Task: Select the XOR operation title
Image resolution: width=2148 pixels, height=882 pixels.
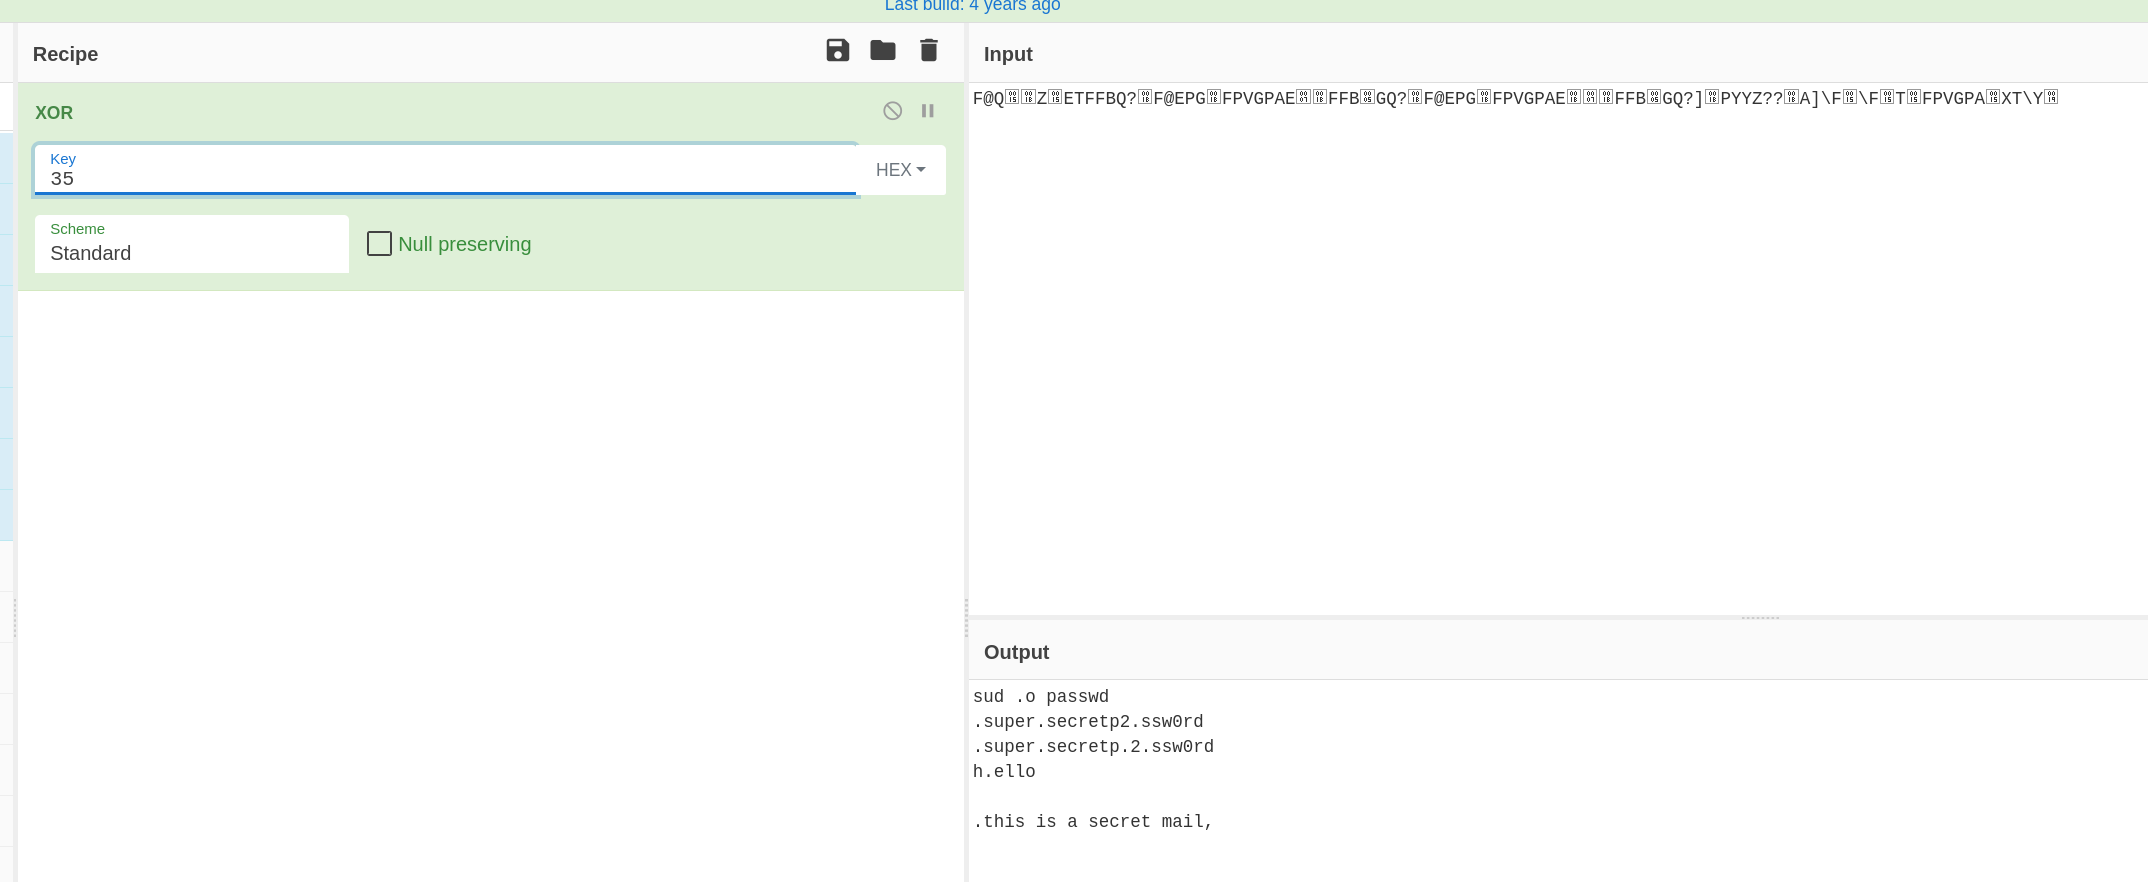Action: [x=54, y=113]
